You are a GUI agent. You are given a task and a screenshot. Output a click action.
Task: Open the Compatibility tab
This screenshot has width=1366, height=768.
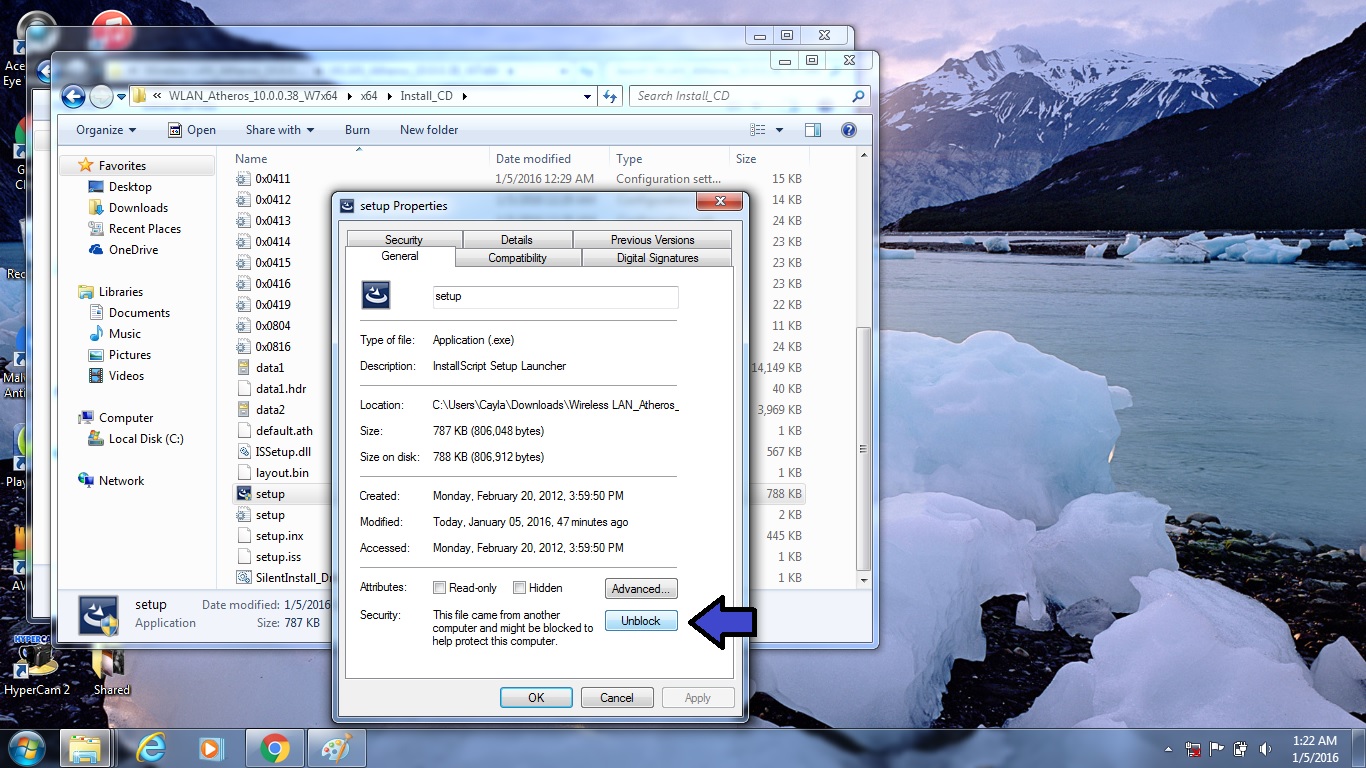point(517,258)
